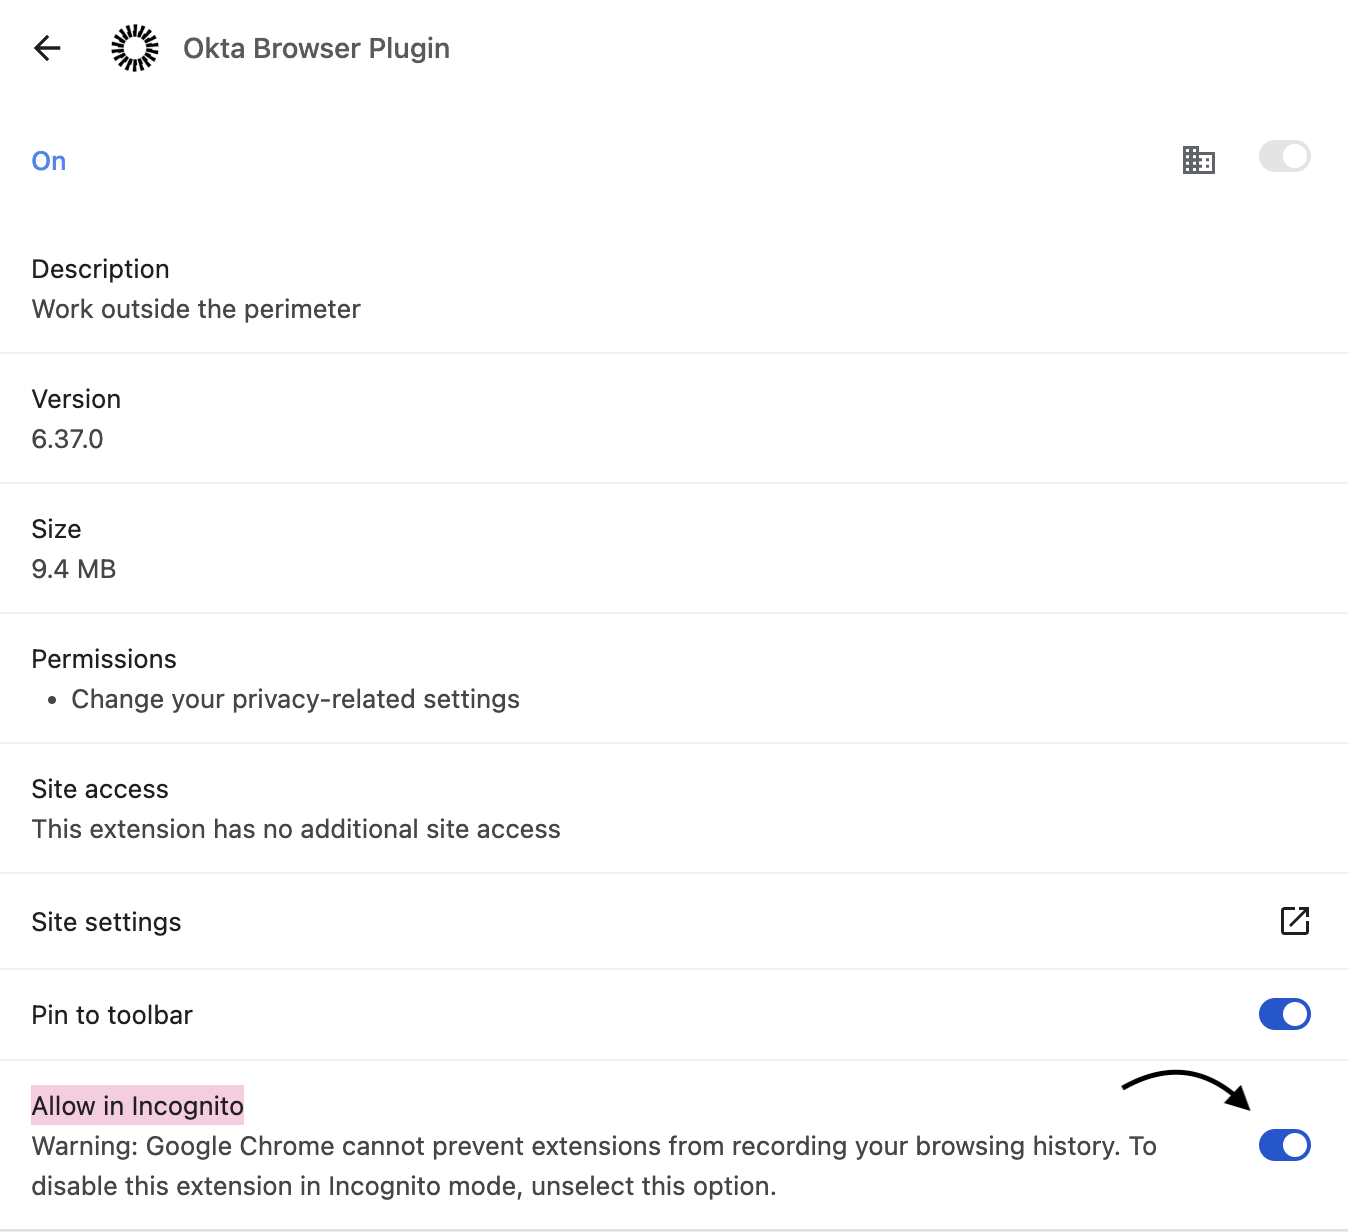The width and height of the screenshot is (1348, 1232).
Task: Select the version number 6.37.0
Action: 68,439
